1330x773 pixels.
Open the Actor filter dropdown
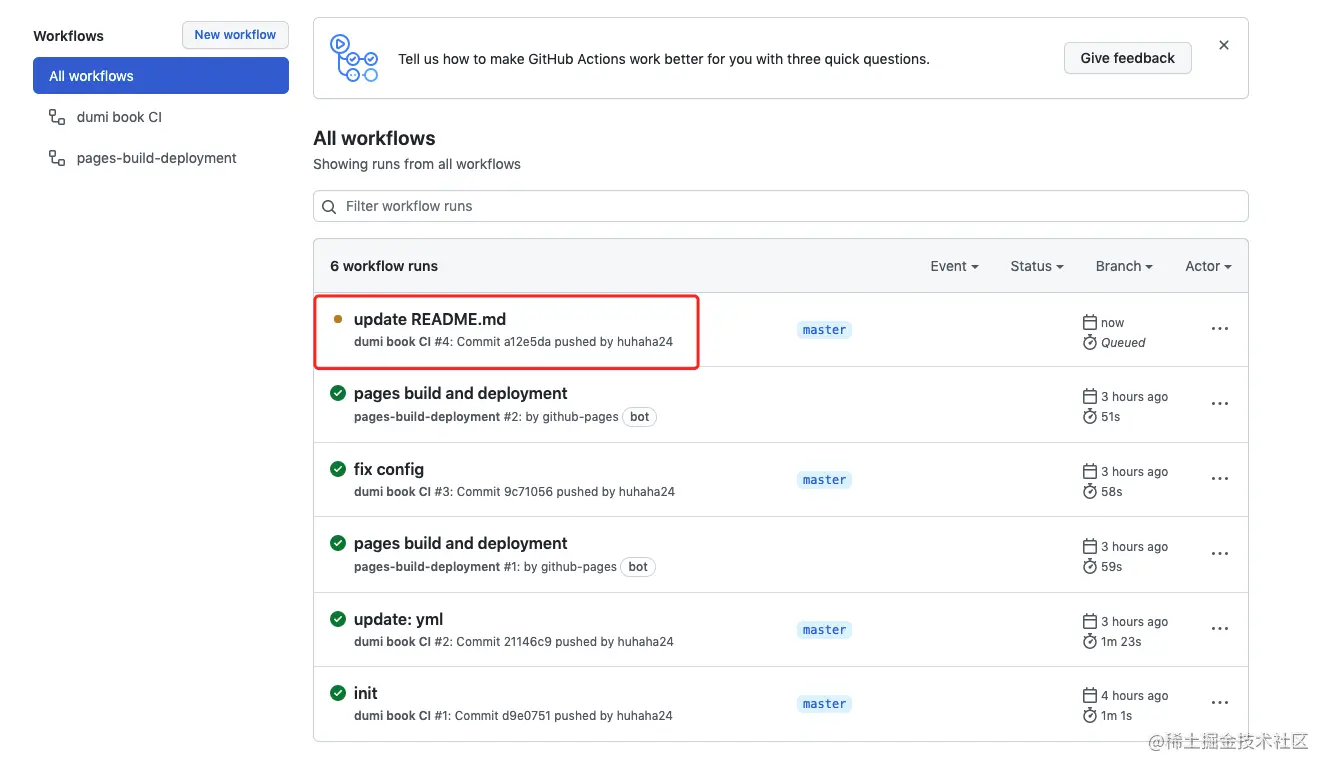coord(1208,266)
